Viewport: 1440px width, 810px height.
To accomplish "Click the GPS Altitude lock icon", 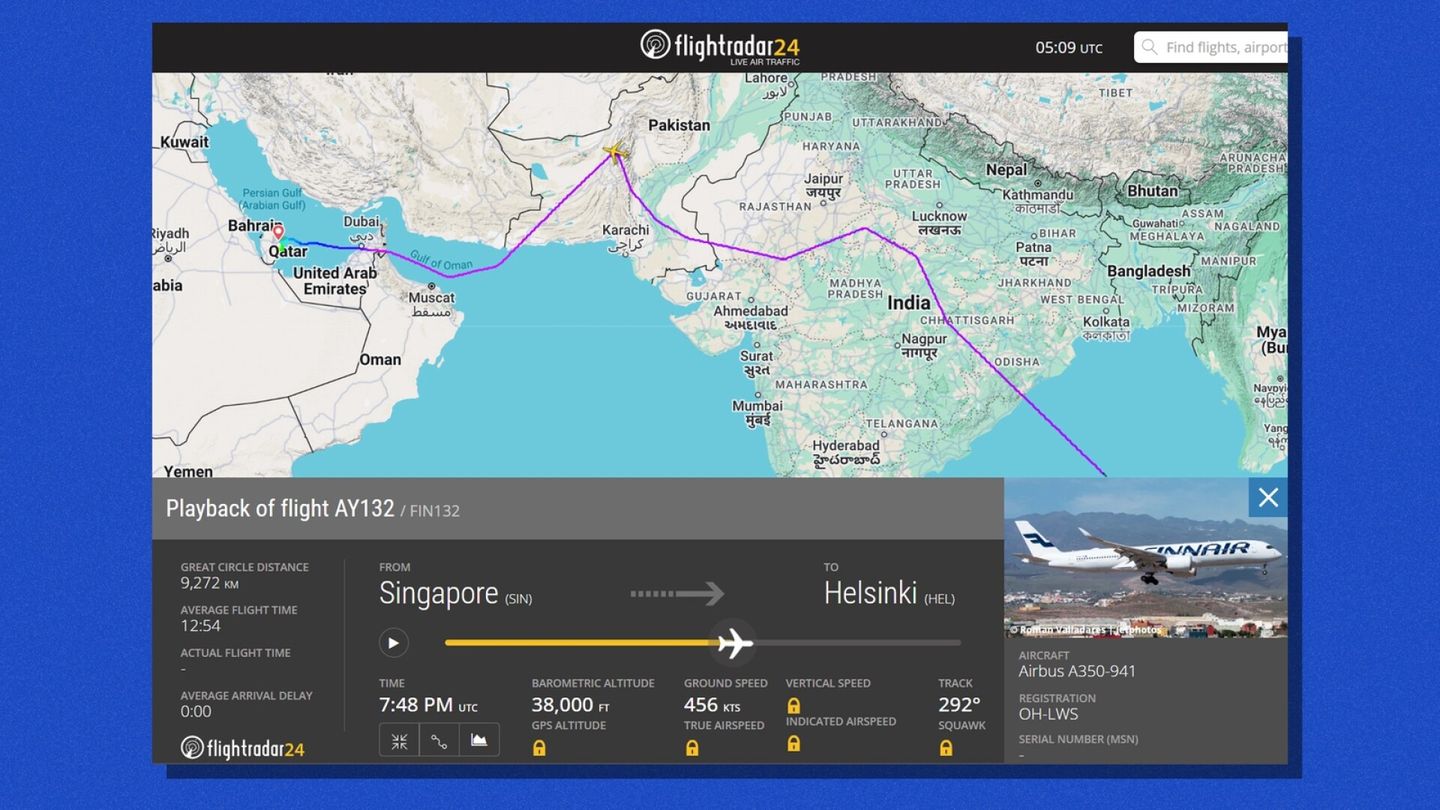I will point(539,747).
